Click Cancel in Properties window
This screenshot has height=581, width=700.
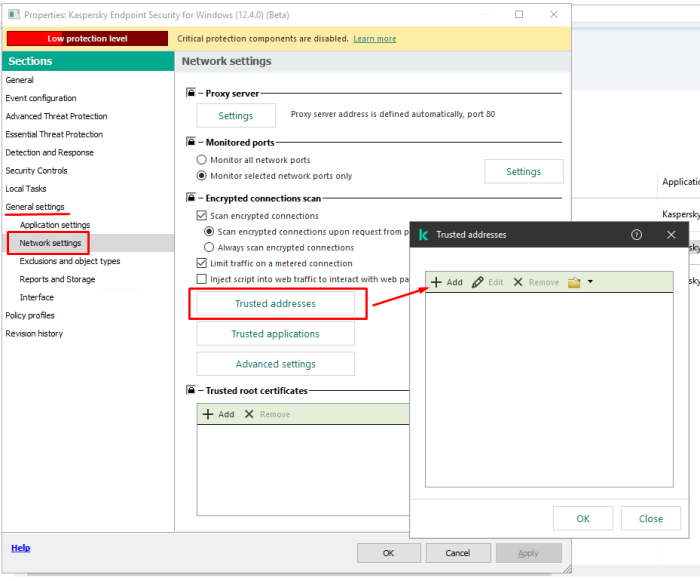458,553
